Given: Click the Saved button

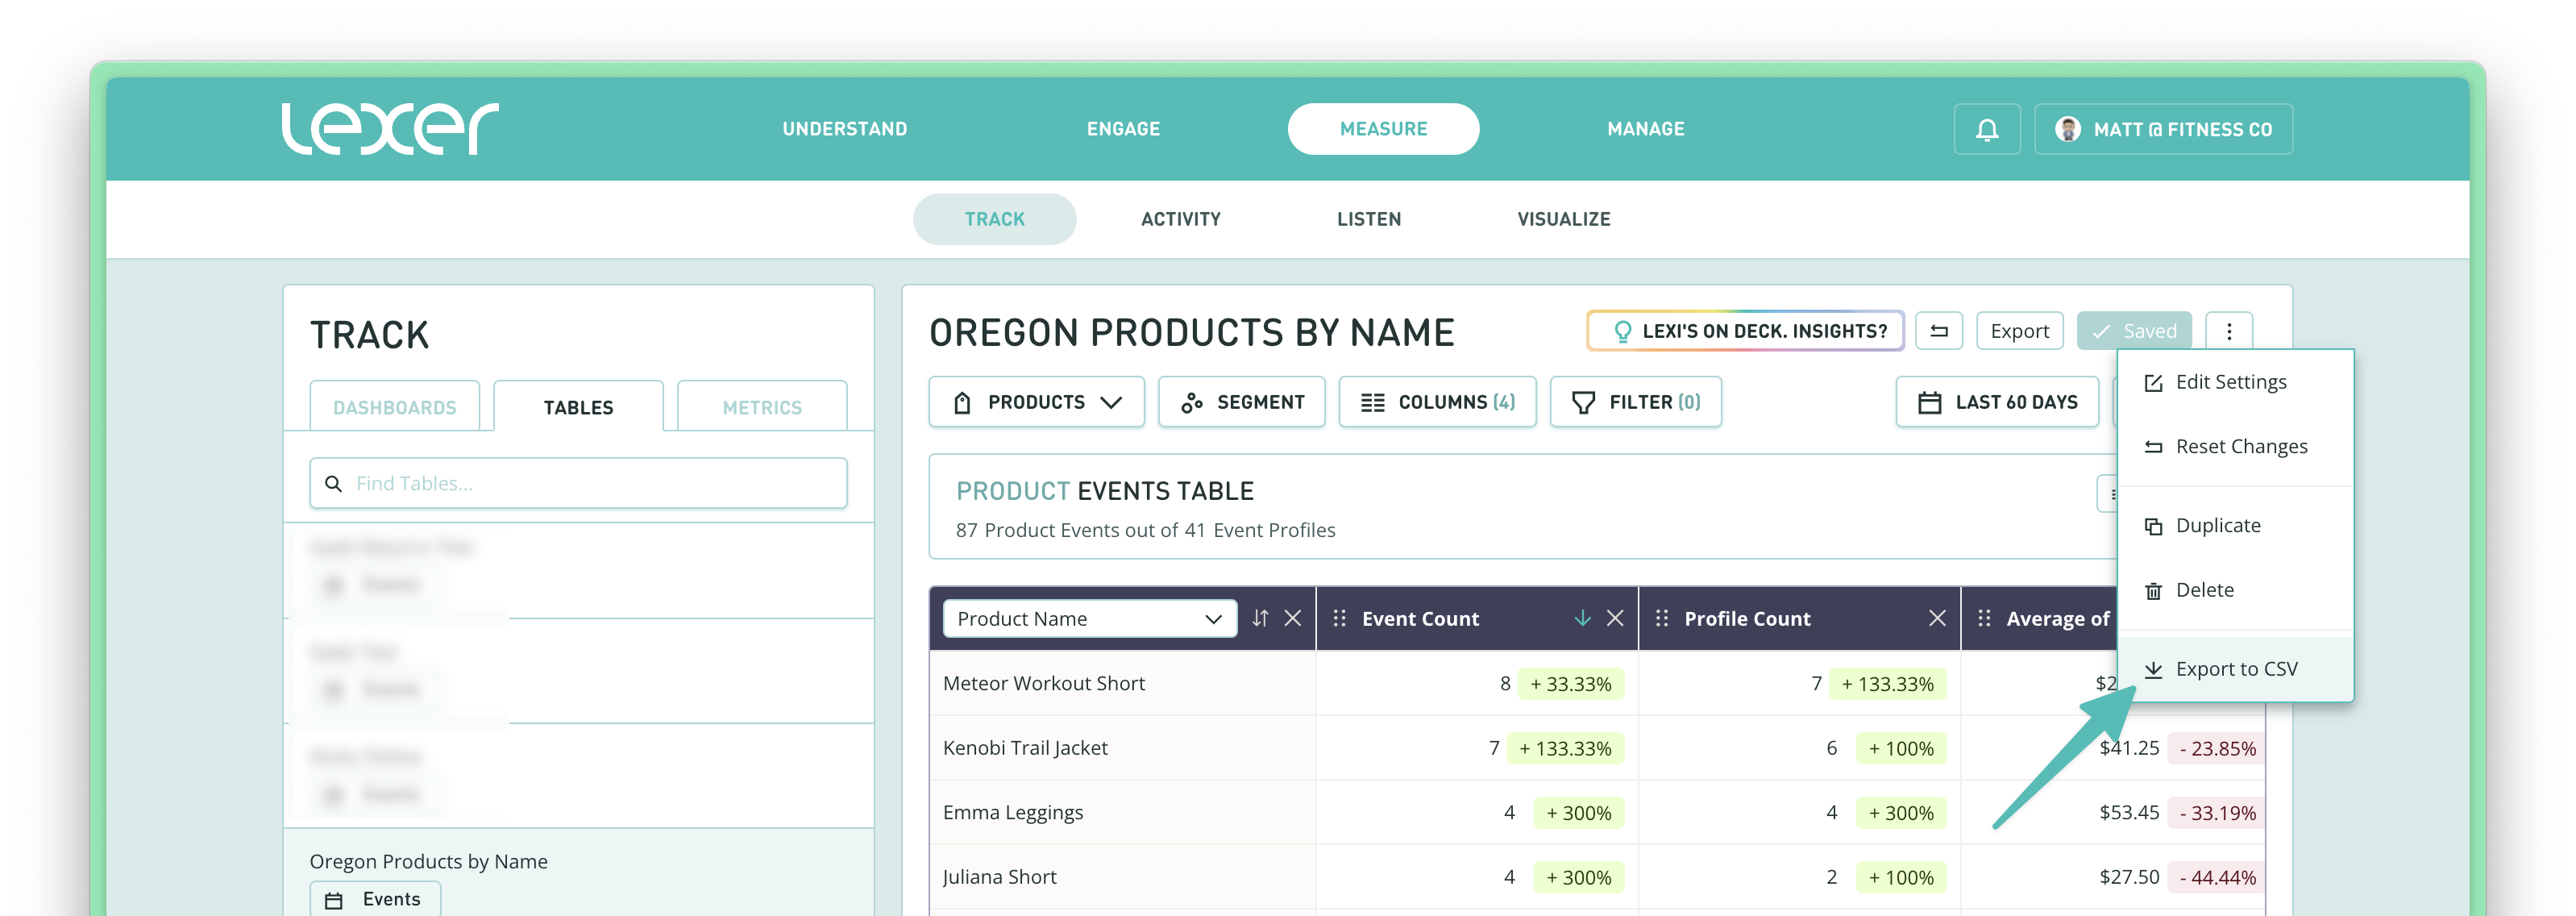Looking at the screenshot, I should 2133,331.
